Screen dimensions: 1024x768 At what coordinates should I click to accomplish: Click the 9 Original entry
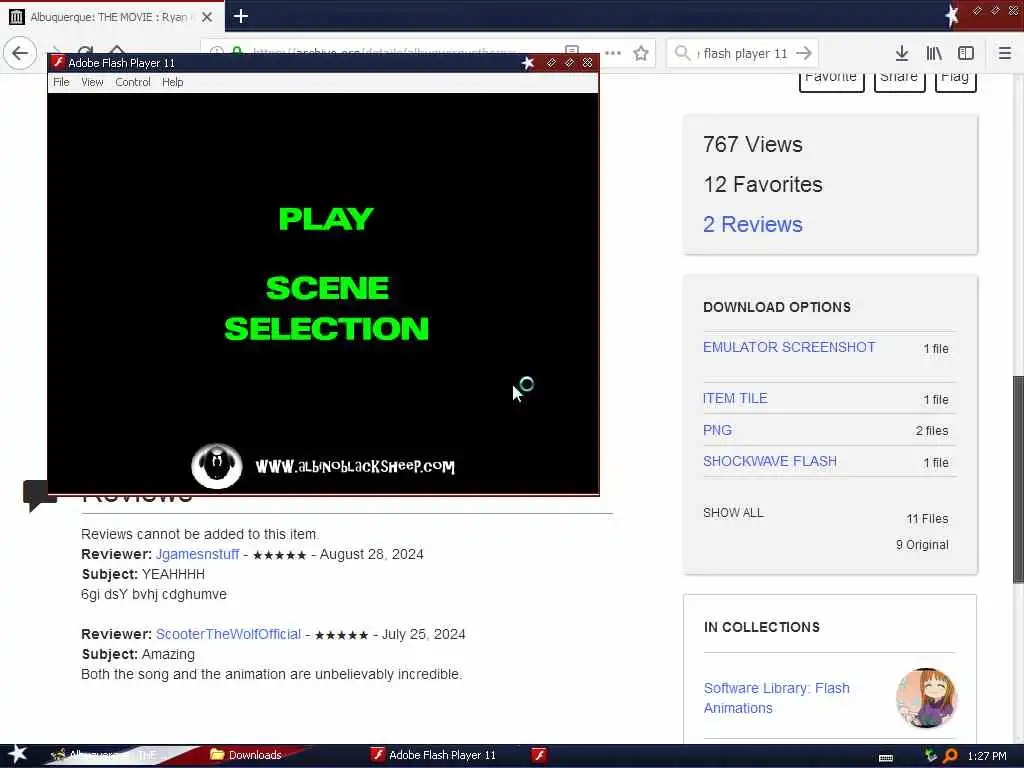pyautogui.click(x=922, y=545)
